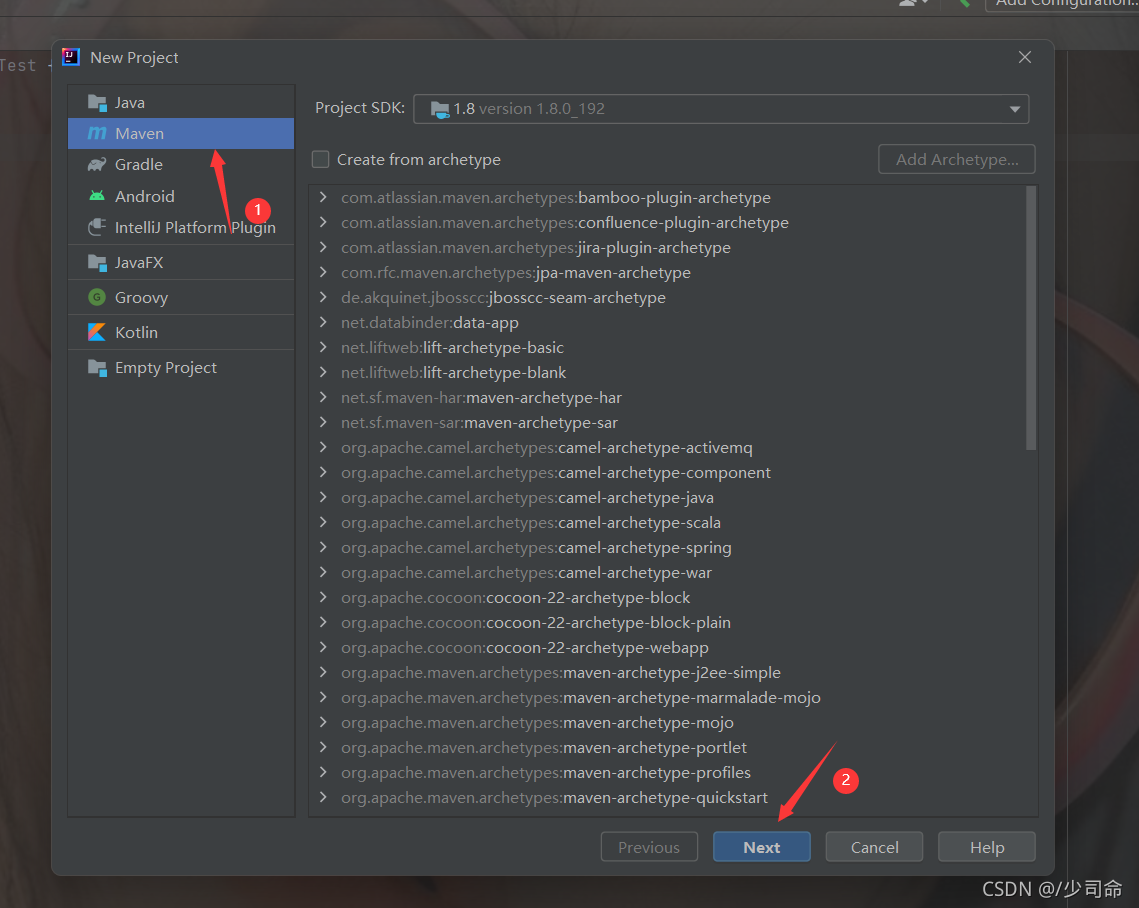Close the New Project dialog
The height and width of the screenshot is (908, 1139).
point(1024,57)
